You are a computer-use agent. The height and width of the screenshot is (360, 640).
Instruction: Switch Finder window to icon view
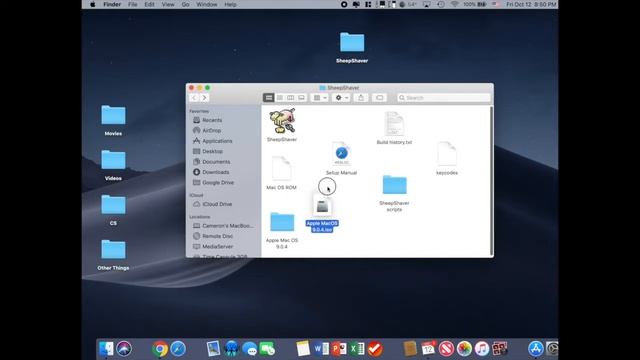269,98
